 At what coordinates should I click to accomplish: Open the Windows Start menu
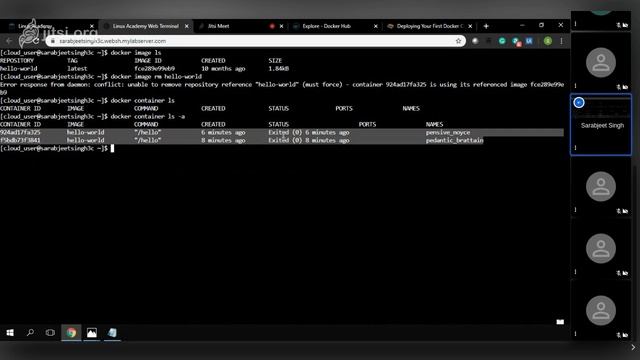click(x=10, y=333)
